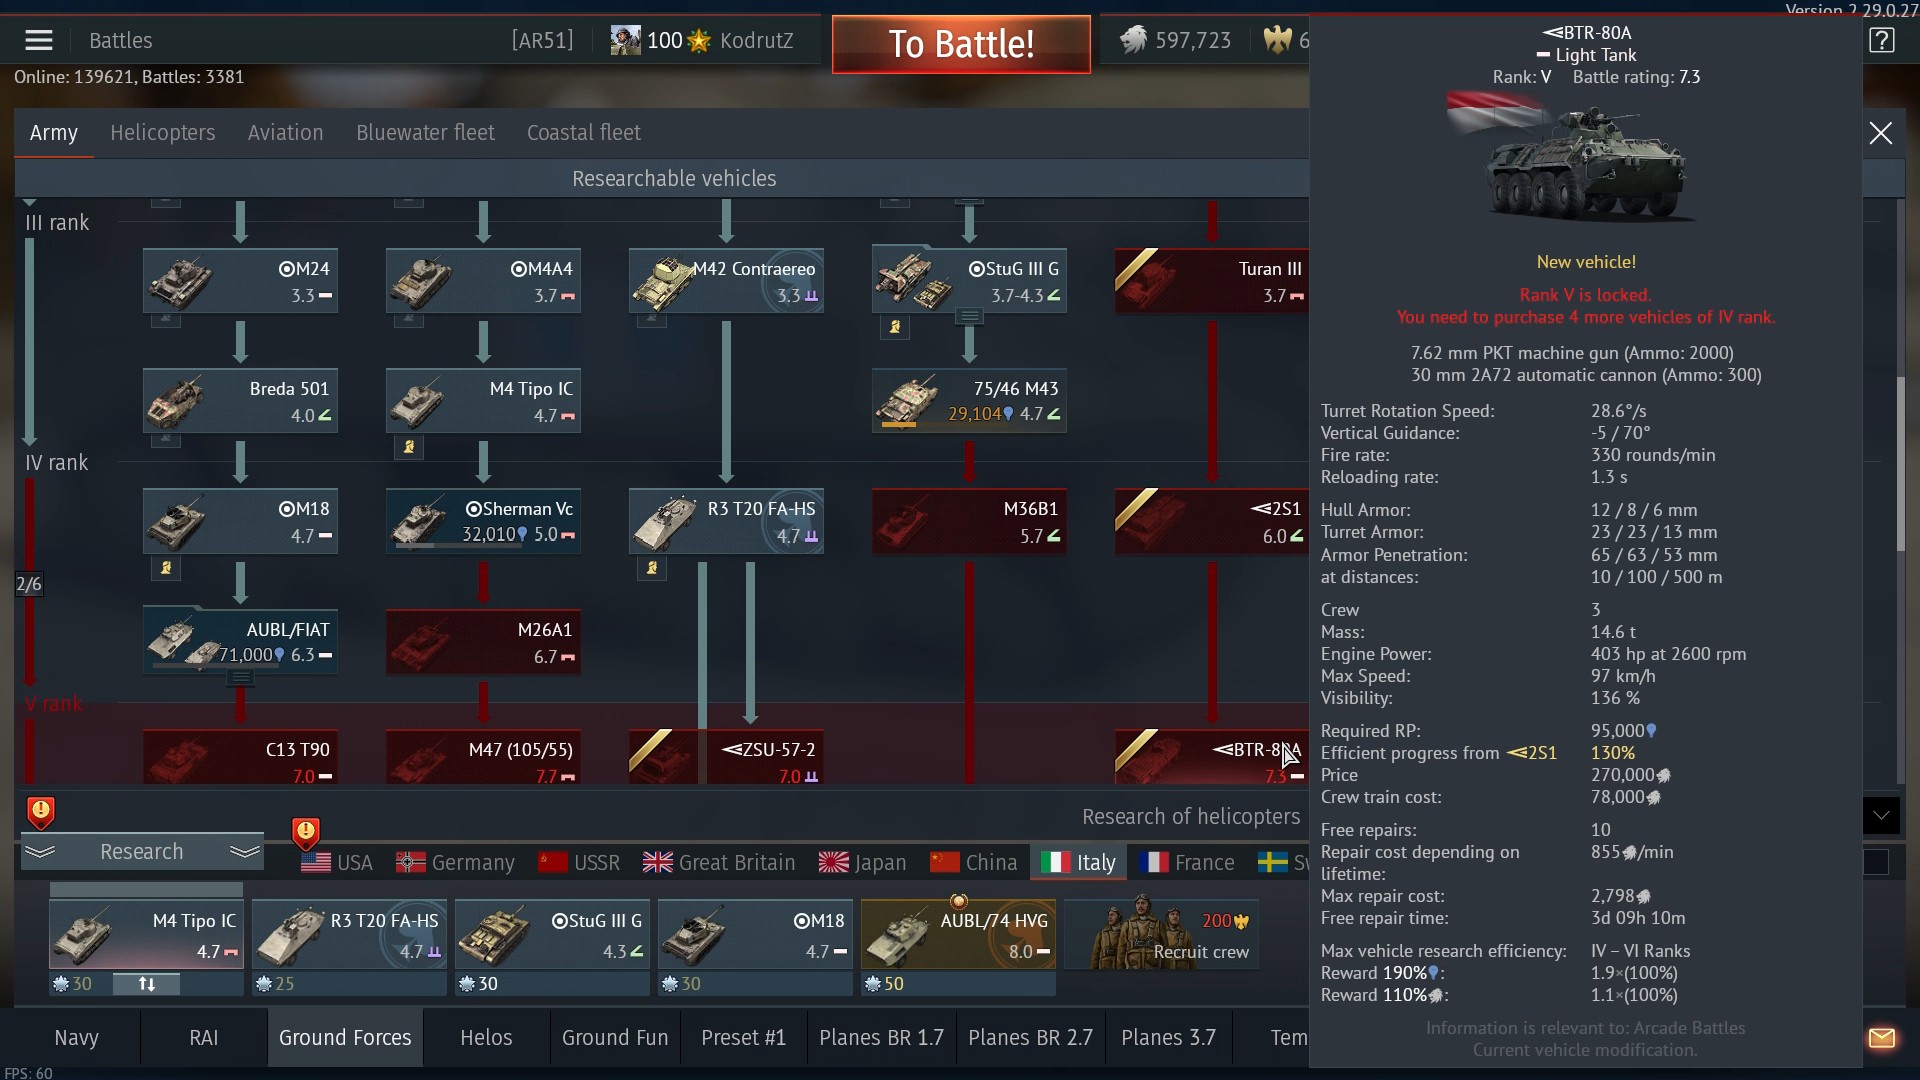Click Recruit crew slot
Screen dimensions: 1920x1080
[1161, 935]
